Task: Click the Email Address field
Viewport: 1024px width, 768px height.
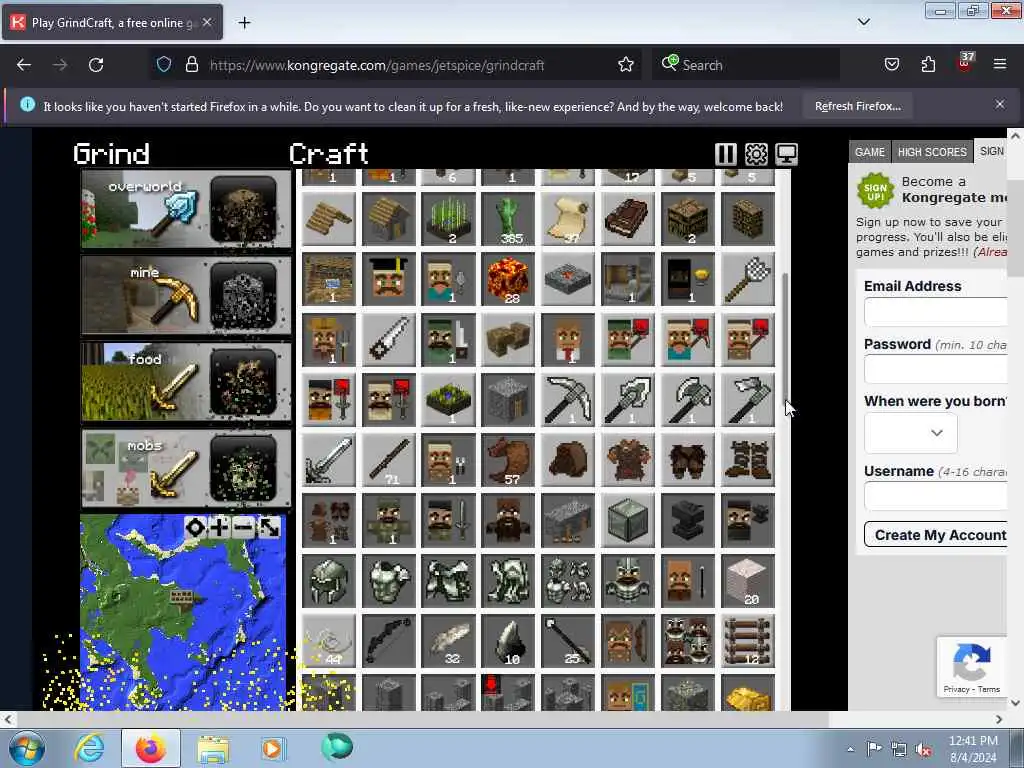Action: click(x=935, y=312)
